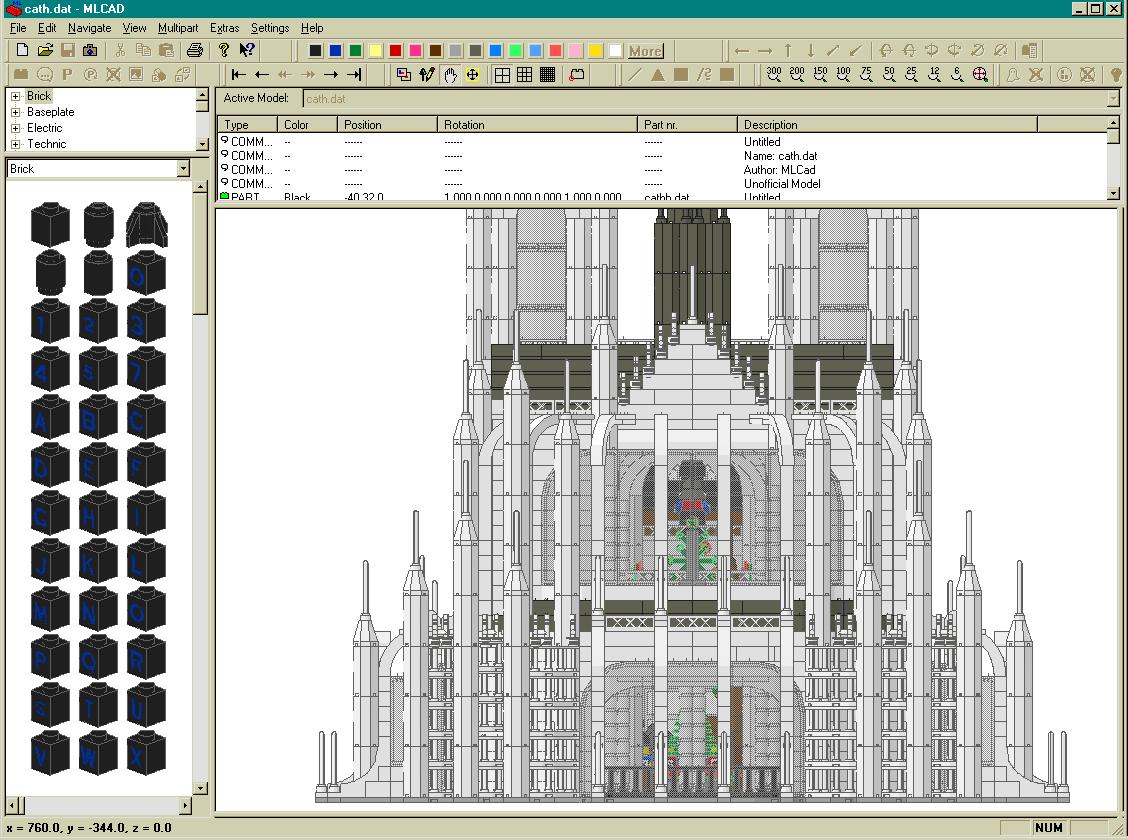Click the New file icon
The image size is (1128, 840).
pyautogui.click(x=22, y=50)
